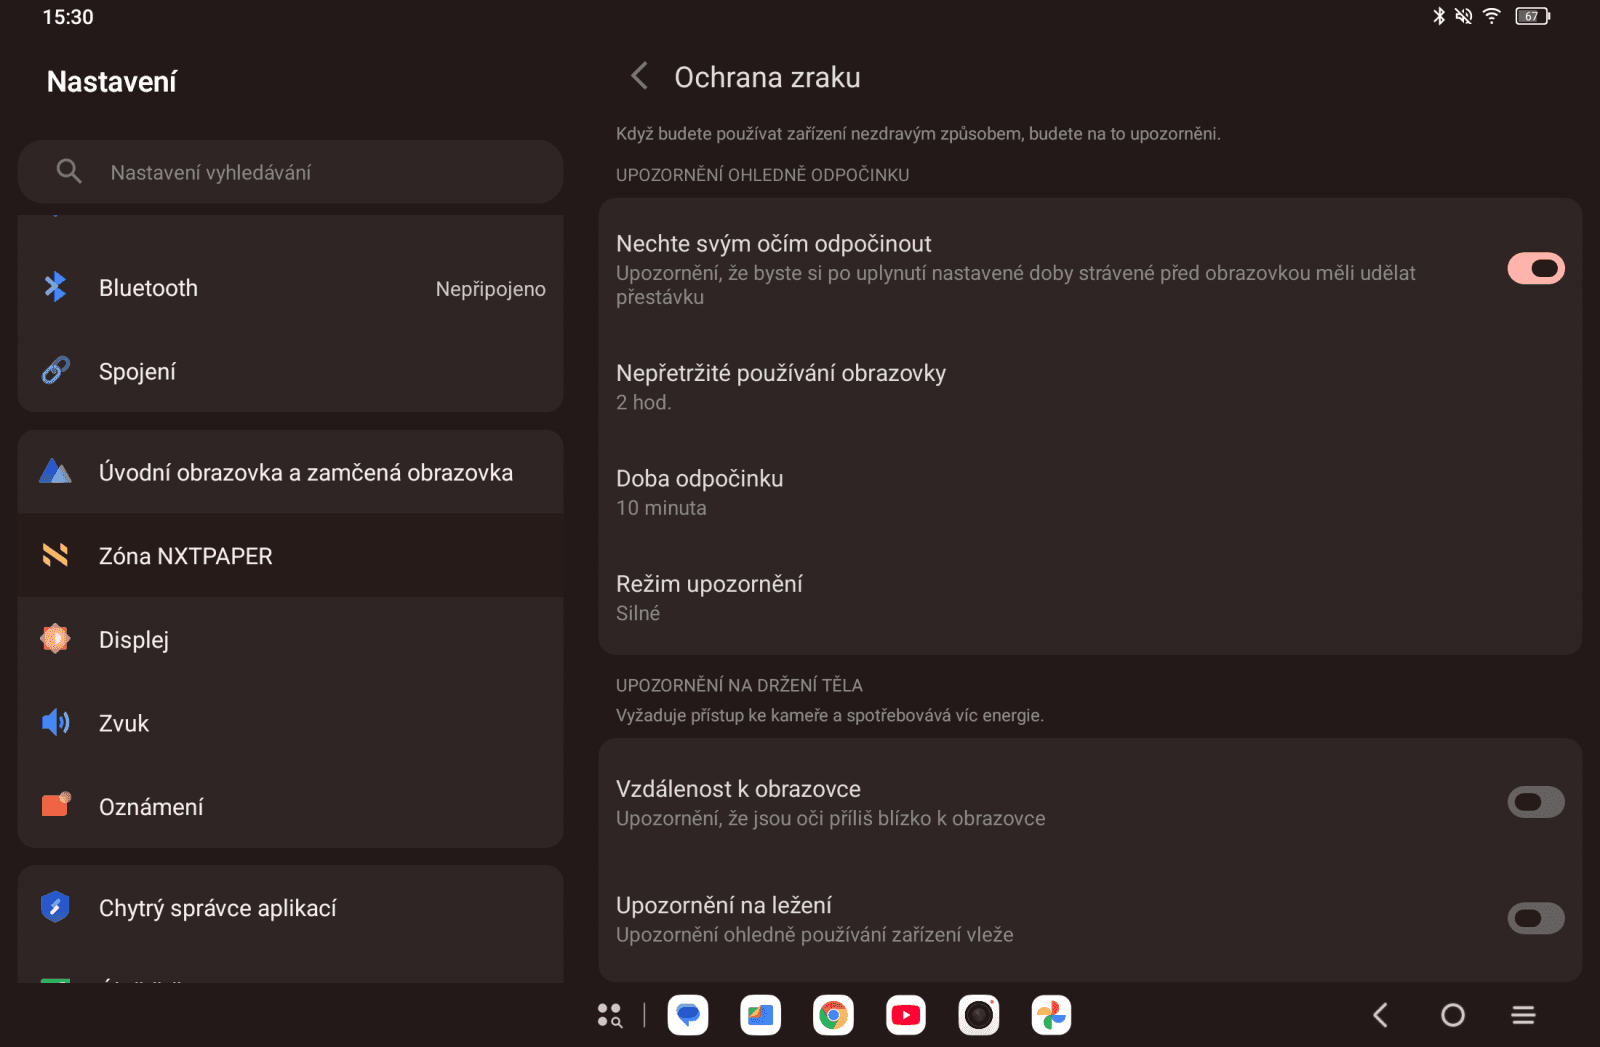The image size is (1600, 1047).
Task: Select the Zóna NXTPAPER sidebar item
Action: tap(185, 556)
